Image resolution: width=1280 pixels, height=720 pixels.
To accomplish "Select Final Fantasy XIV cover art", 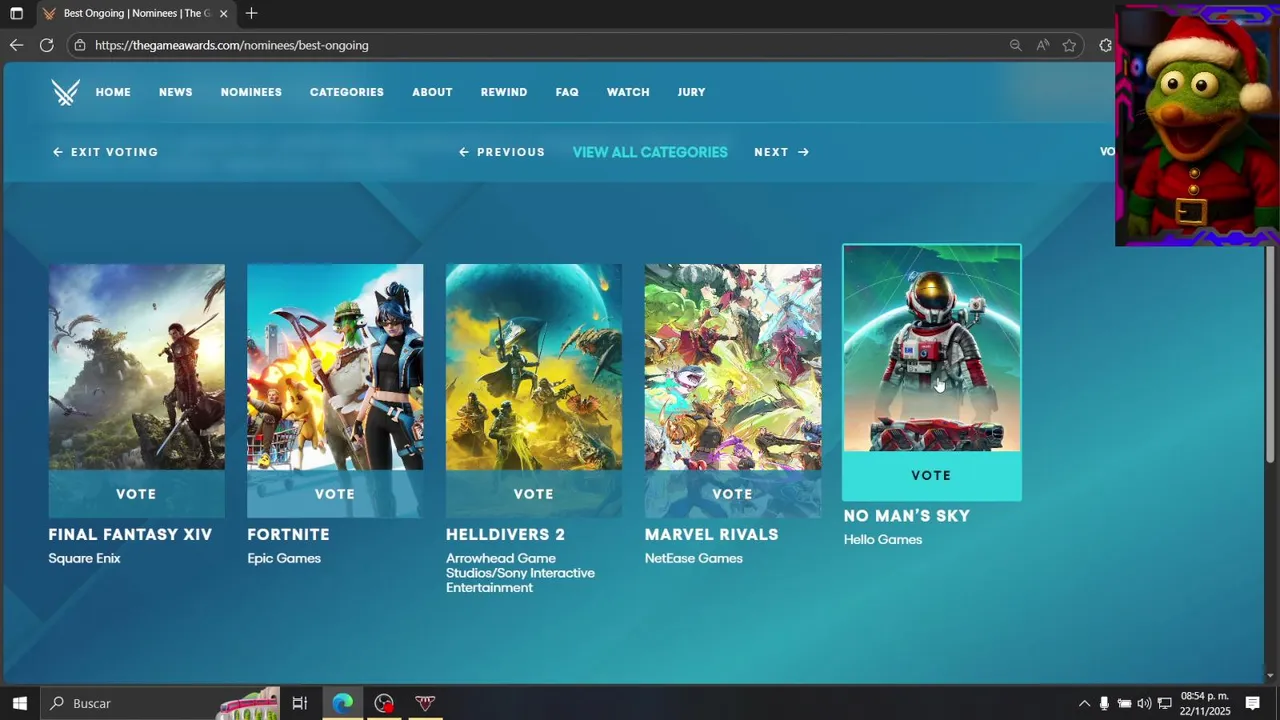I will click(x=136, y=367).
